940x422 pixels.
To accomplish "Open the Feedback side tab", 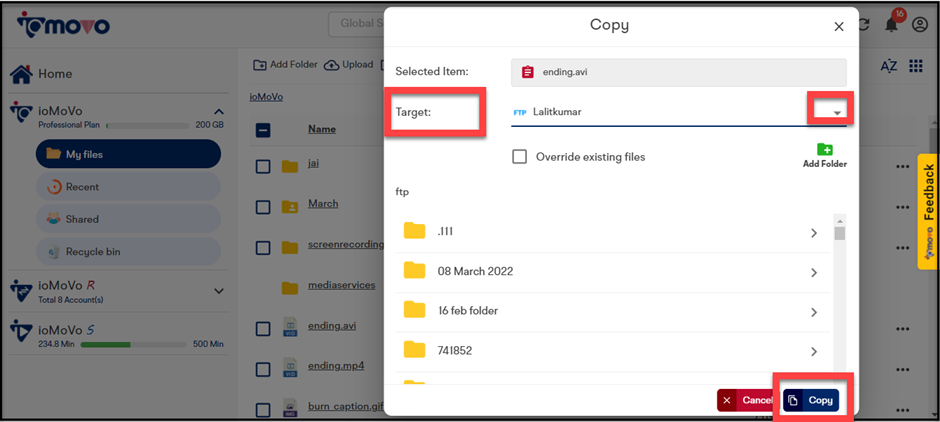I will click(927, 212).
